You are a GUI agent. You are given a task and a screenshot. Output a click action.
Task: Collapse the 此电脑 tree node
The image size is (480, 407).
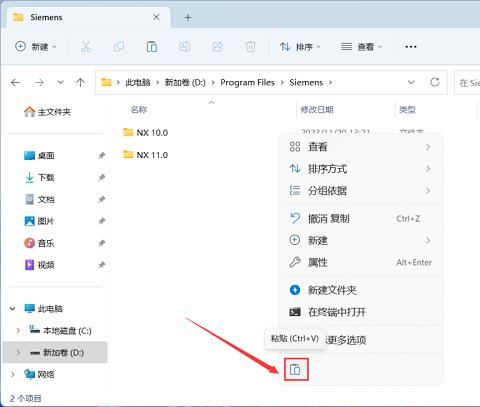click(x=12, y=309)
